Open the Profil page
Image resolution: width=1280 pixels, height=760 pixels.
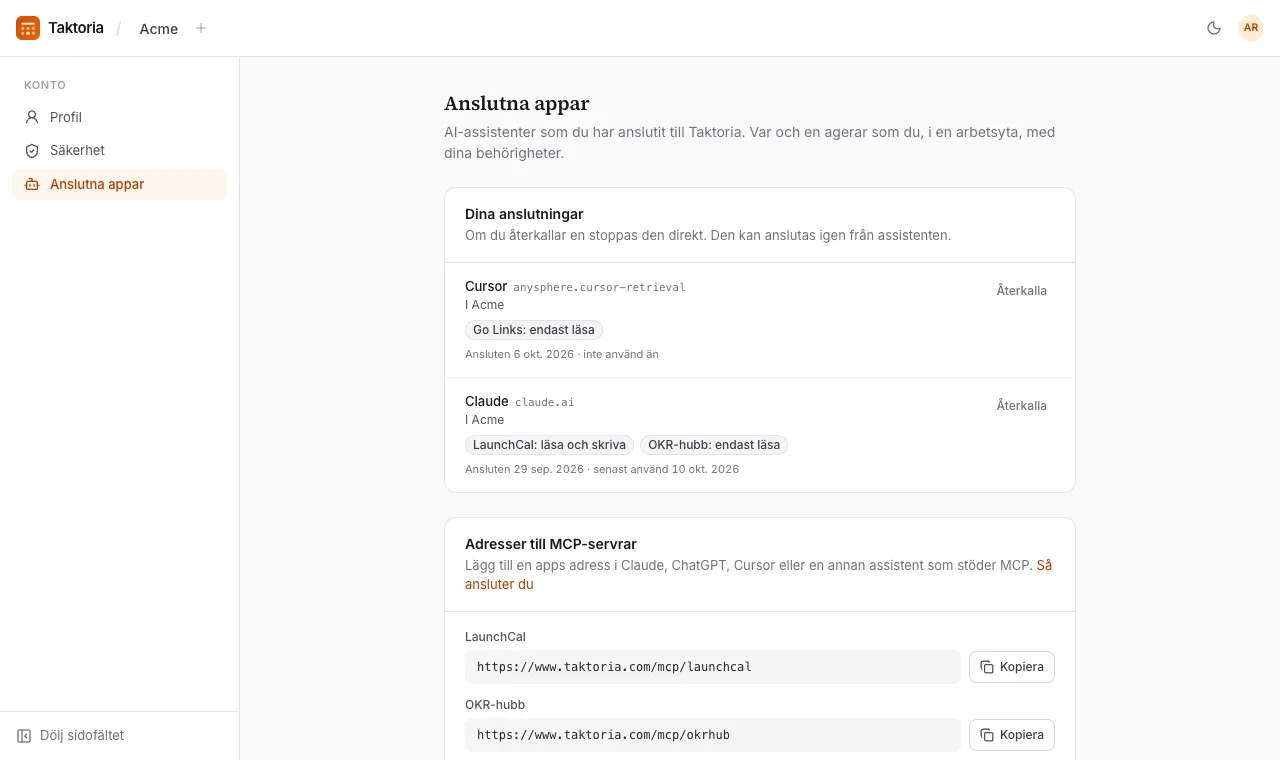point(120,117)
